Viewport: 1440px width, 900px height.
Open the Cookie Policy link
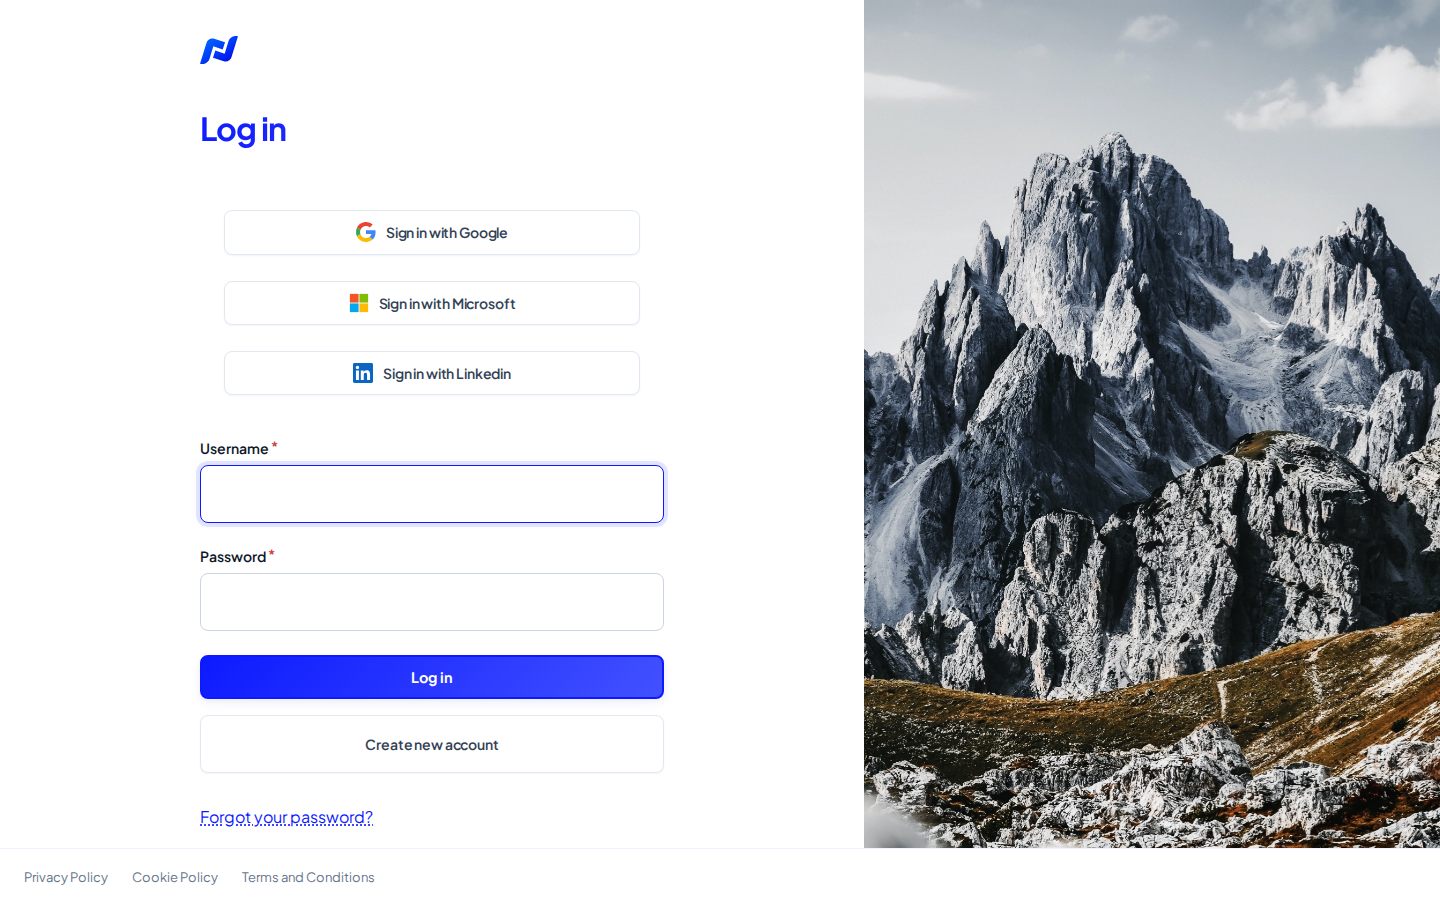pos(175,877)
